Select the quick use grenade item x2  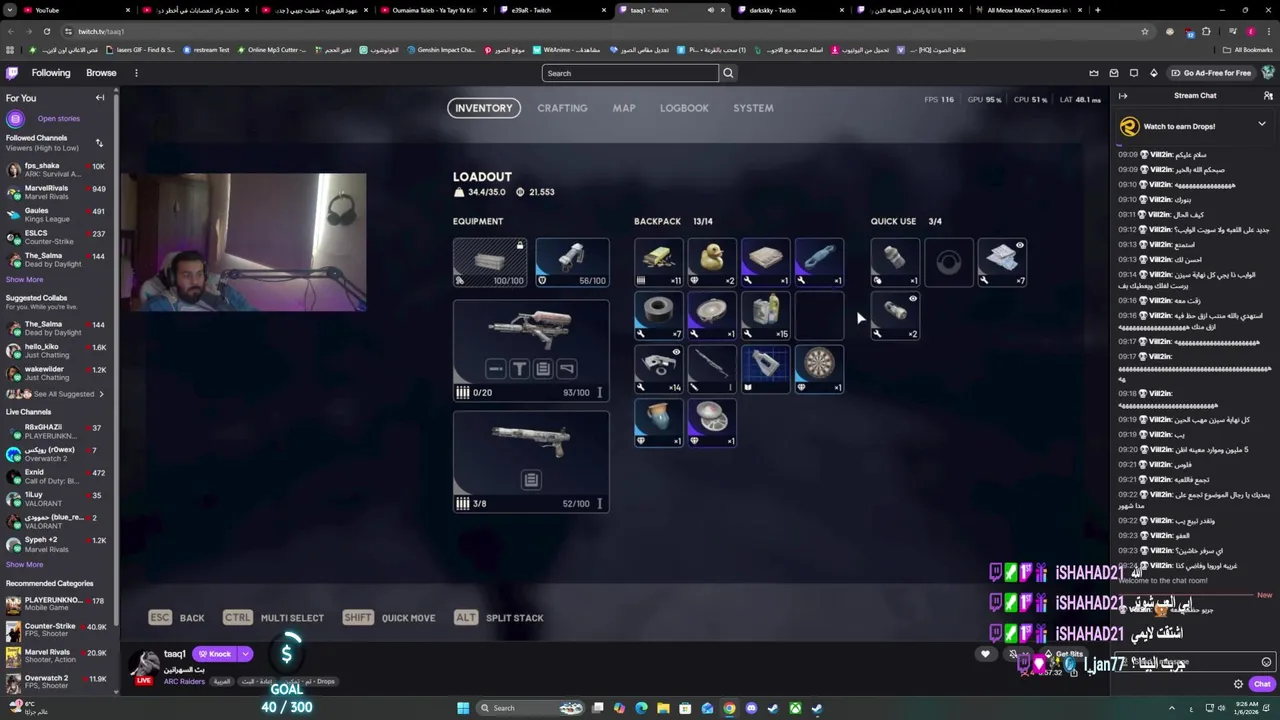[x=895, y=316]
